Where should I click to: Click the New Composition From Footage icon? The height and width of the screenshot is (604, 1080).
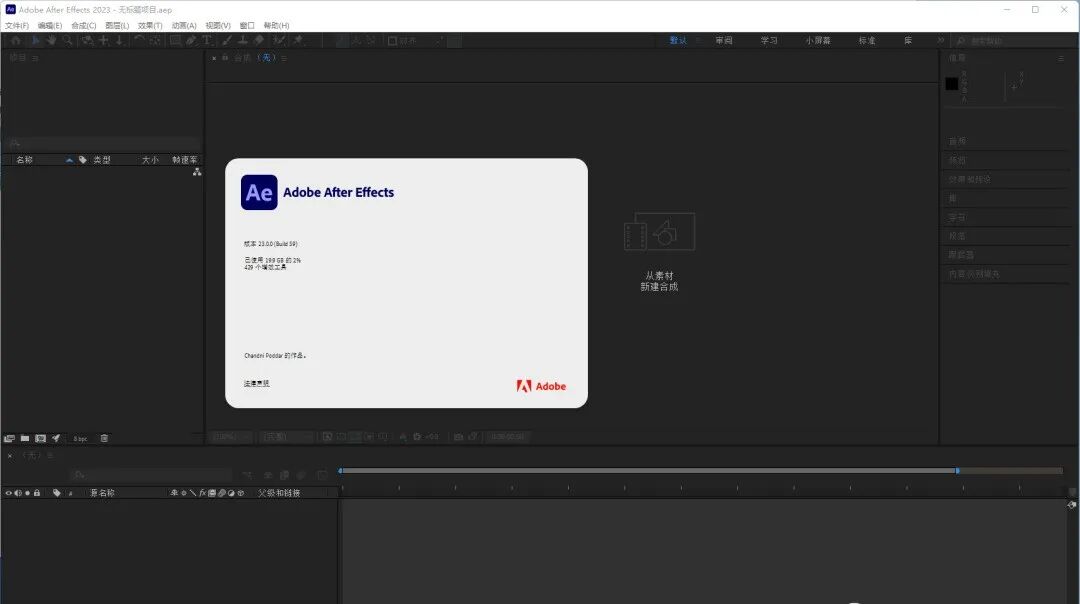pos(659,231)
